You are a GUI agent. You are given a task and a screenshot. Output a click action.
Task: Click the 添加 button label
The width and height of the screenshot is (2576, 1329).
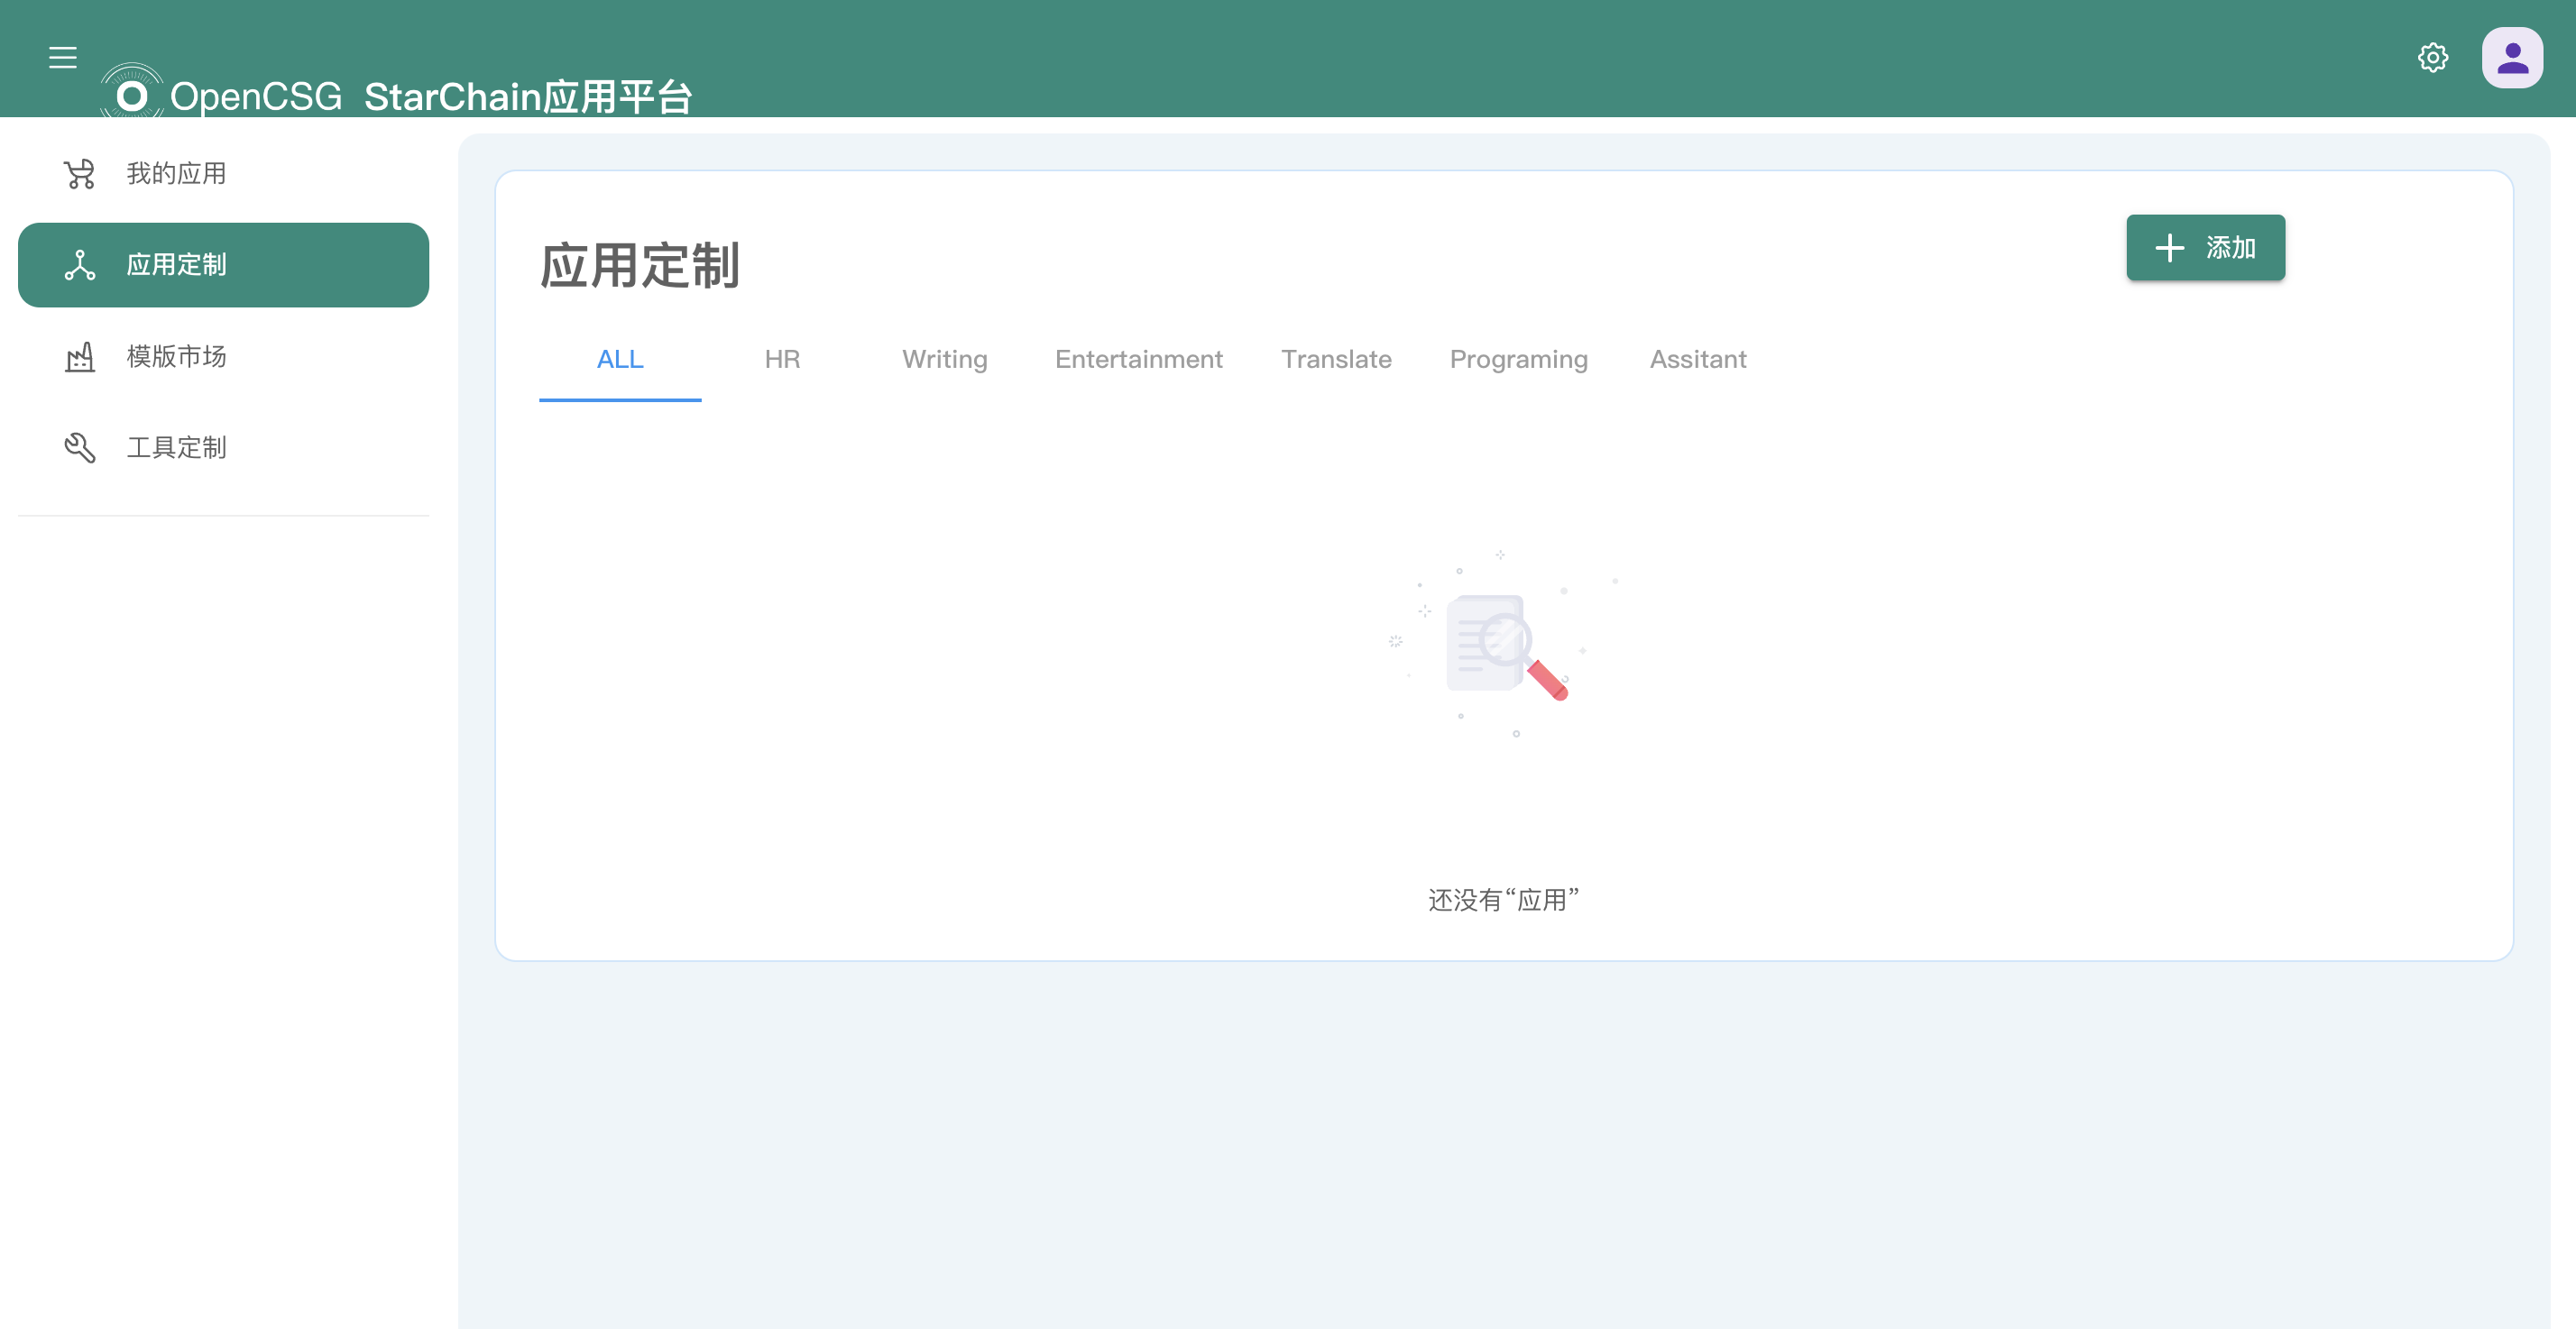pos(2231,248)
